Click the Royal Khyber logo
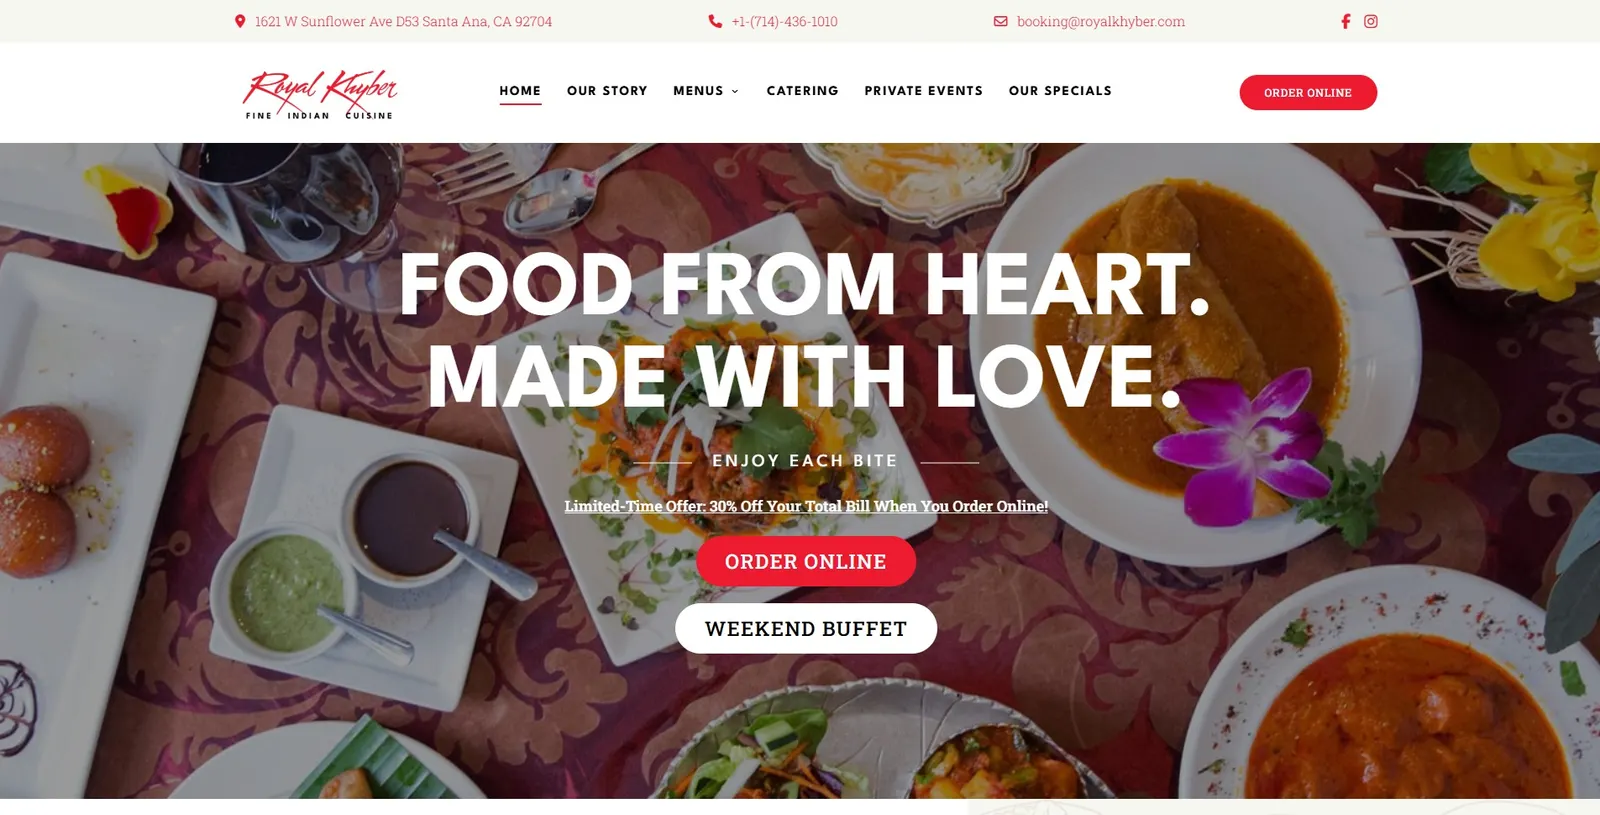Screen dimensions: 1600x815 pyautogui.click(x=320, y=94)
